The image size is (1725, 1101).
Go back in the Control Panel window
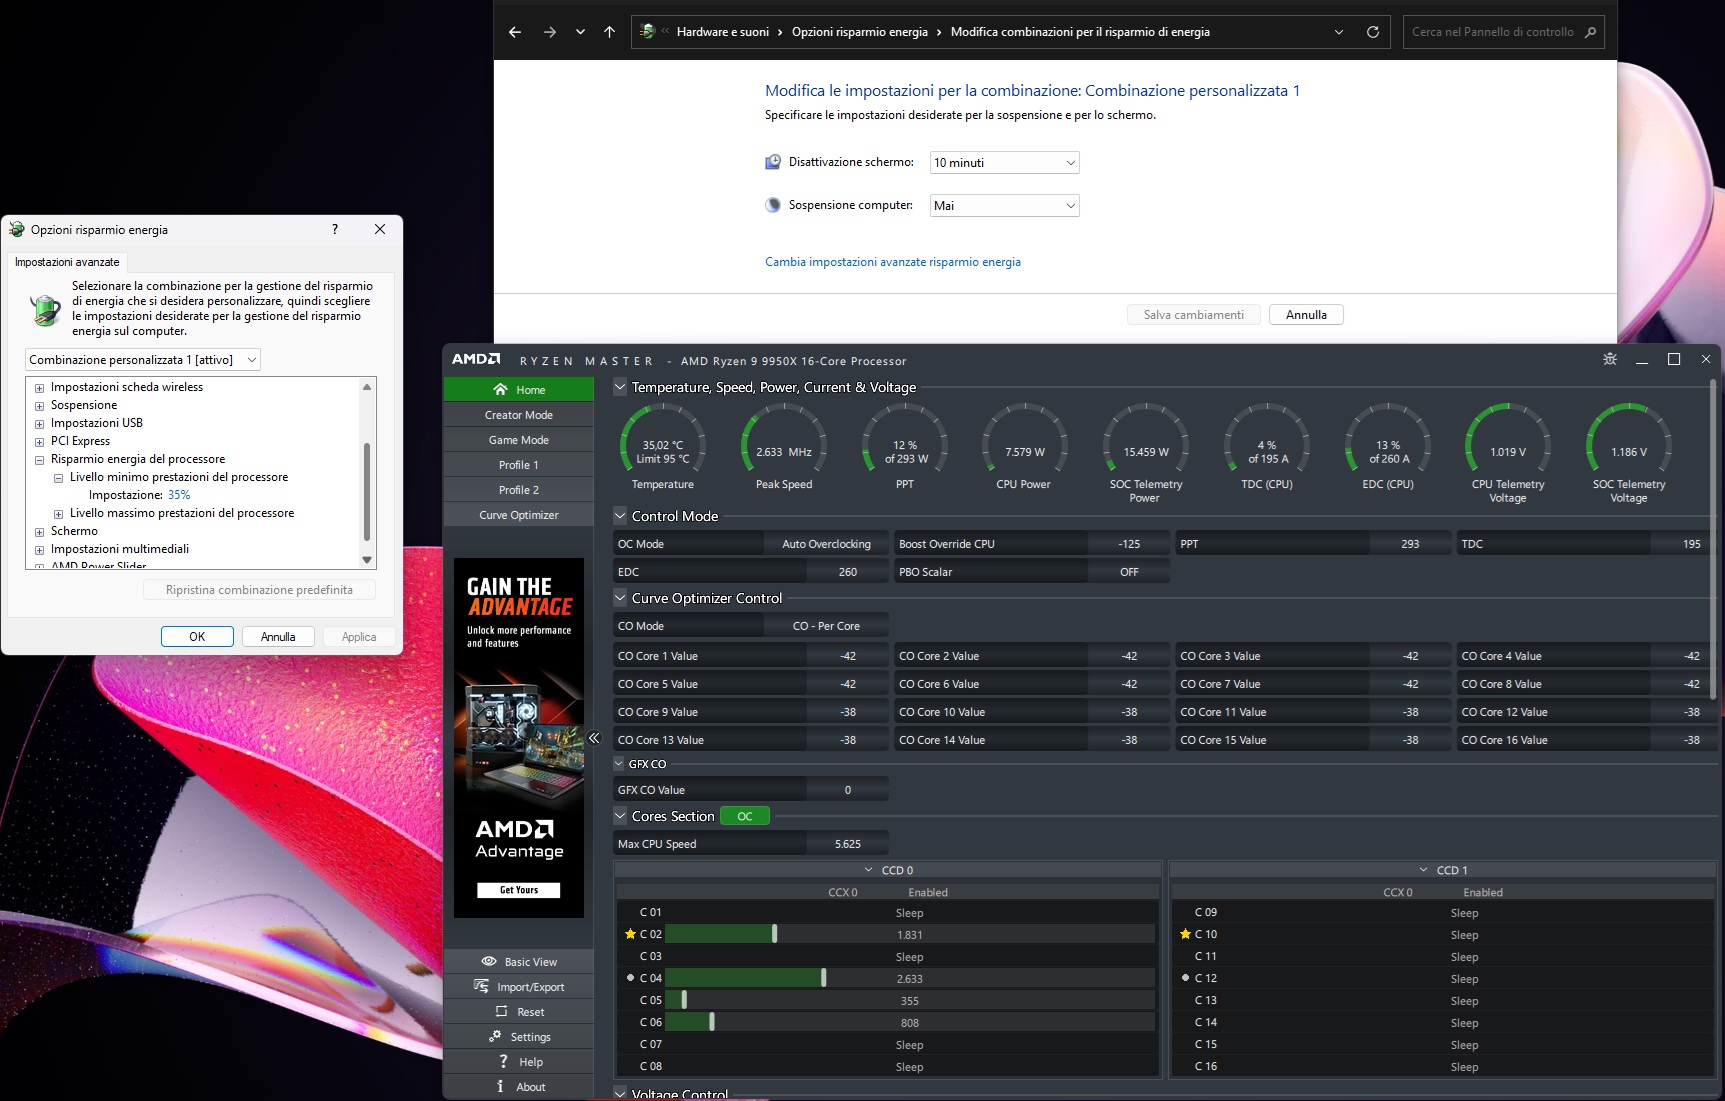(x=515, y=32)
